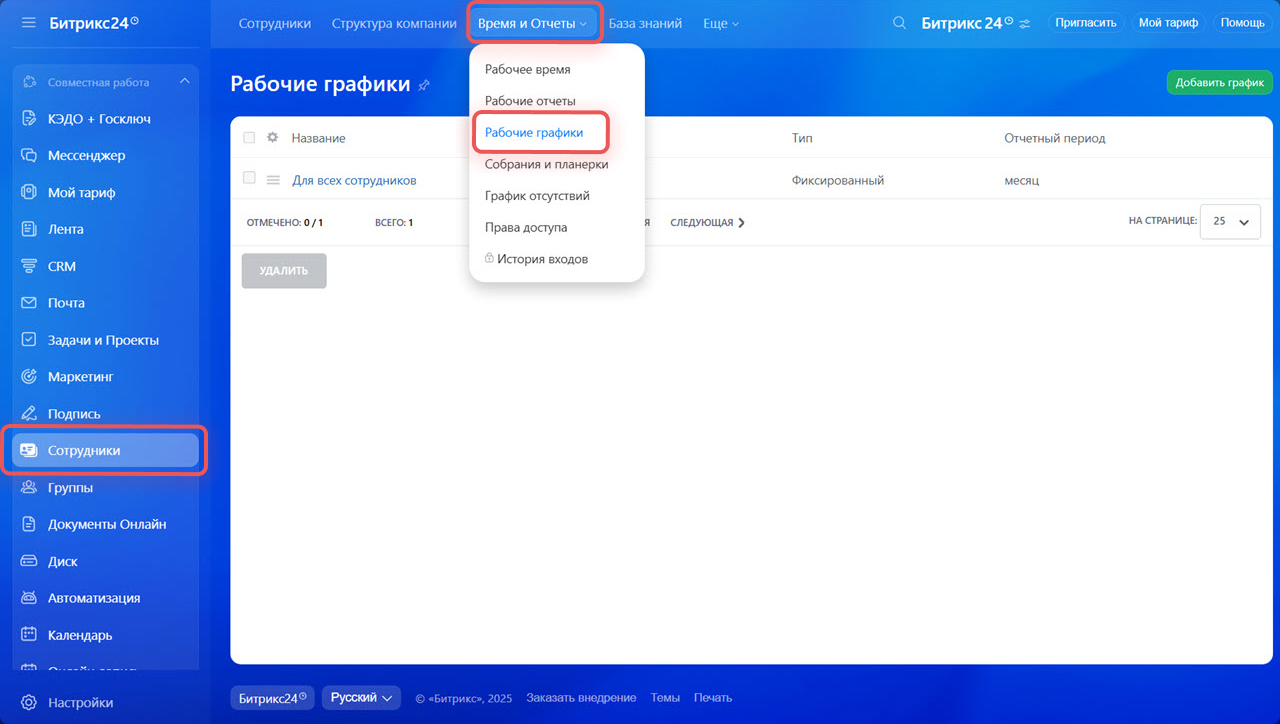
Task: Click the Фиксированный cell
Action: tap(838, 181)
